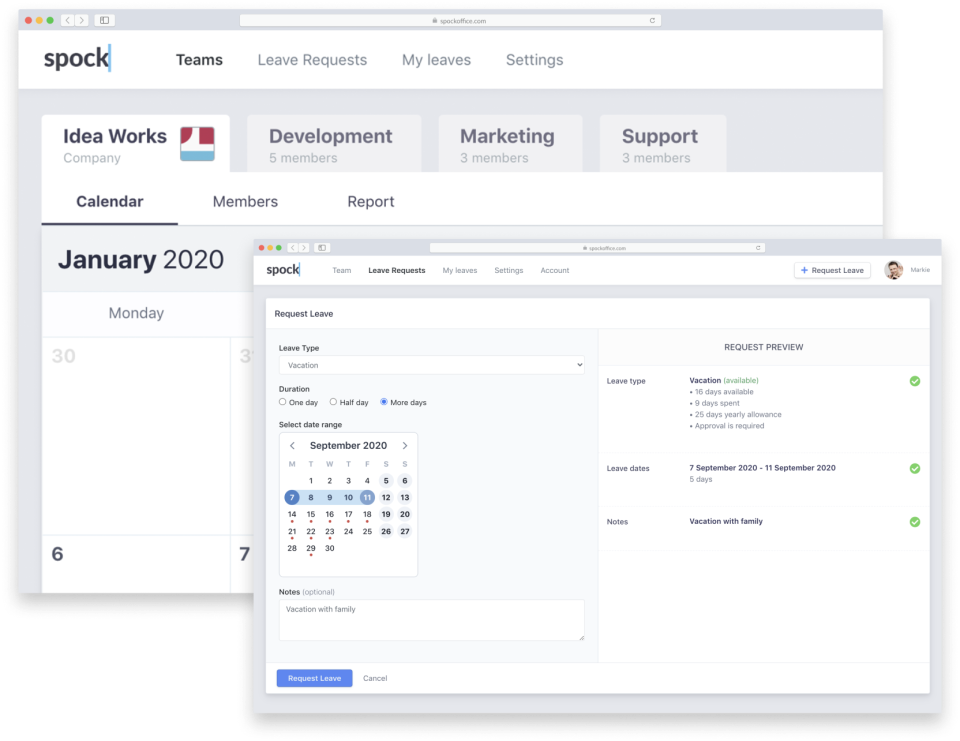
Task: Click green checkmark next to Notes
Action: [x=915, y=522]
